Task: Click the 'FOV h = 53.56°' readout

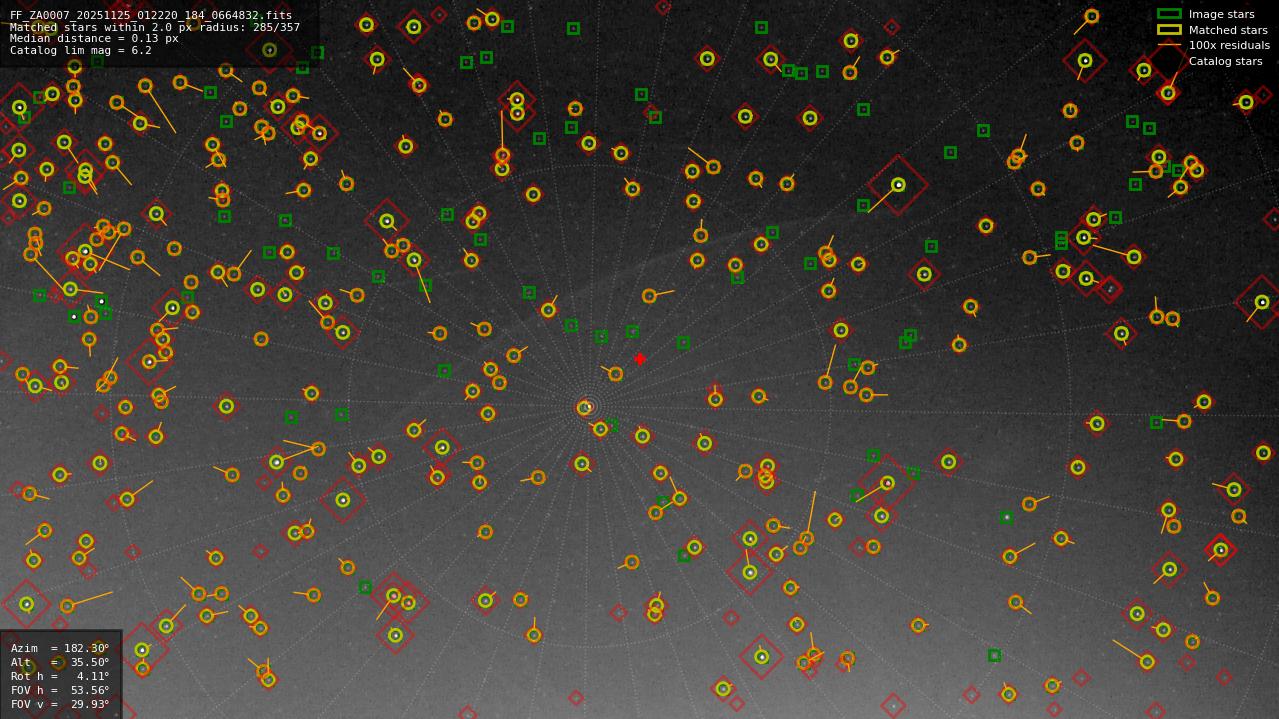Action: click(60, 690)
